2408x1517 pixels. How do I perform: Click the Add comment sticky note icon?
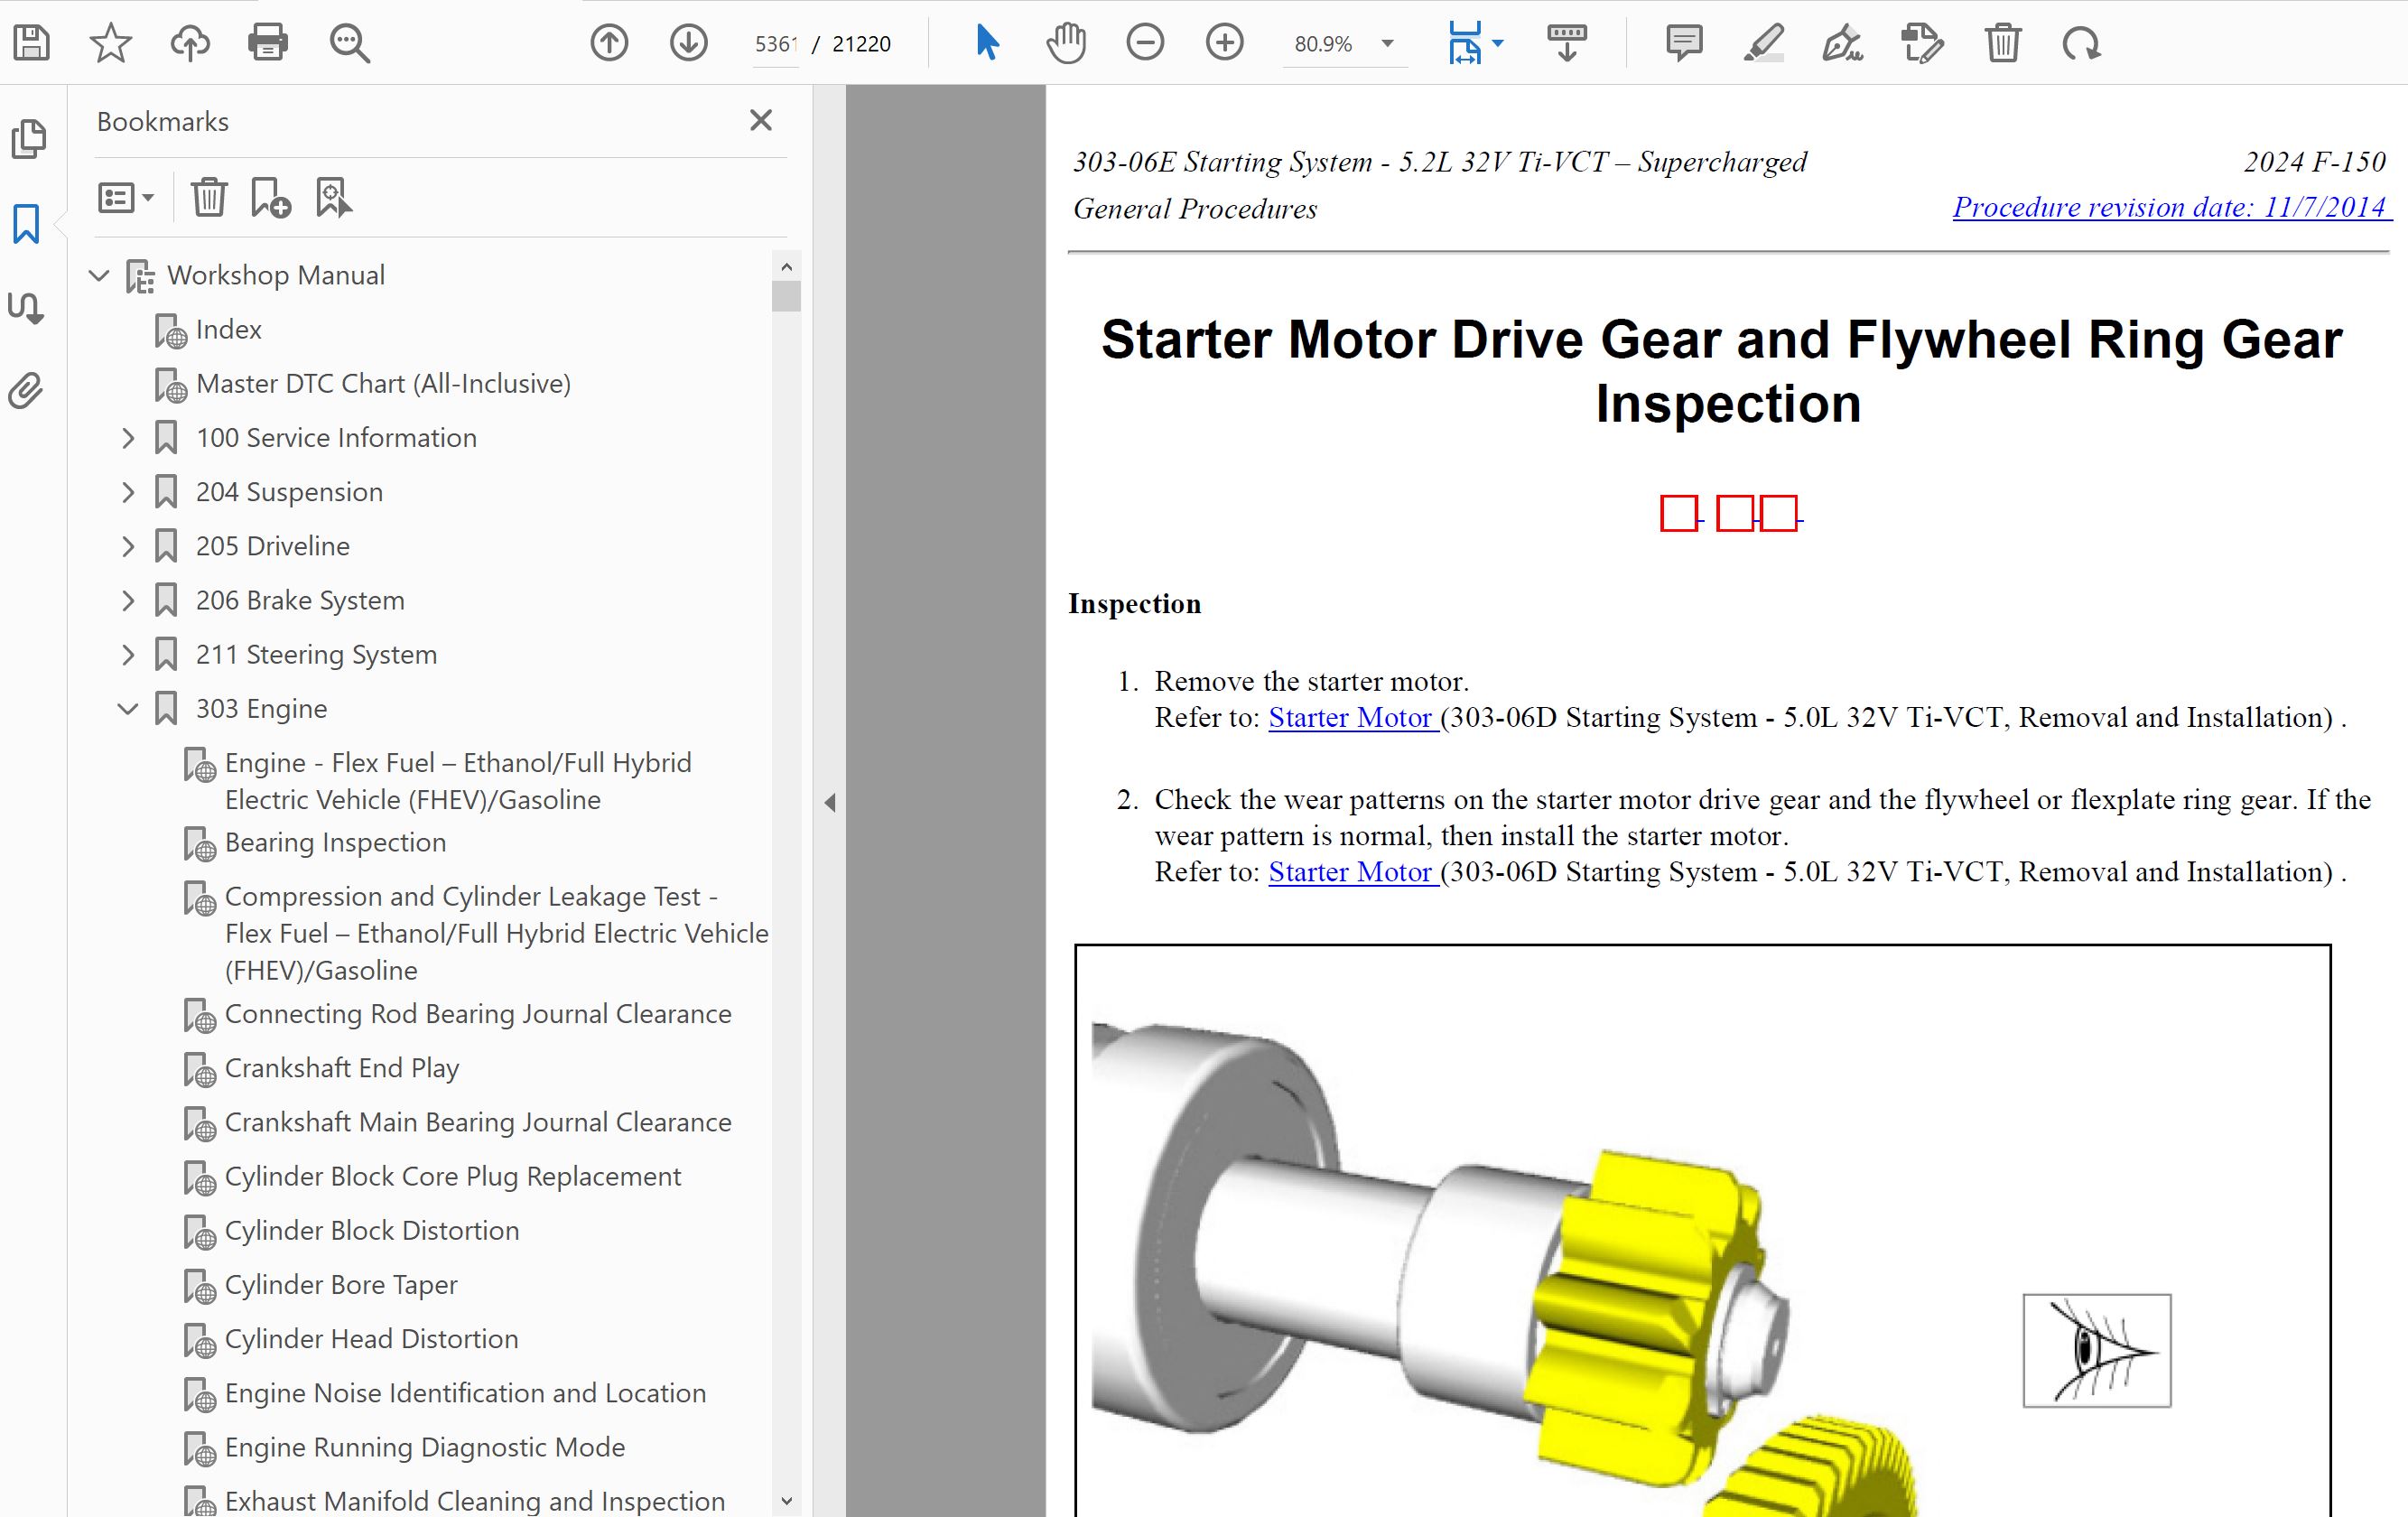point(1684,43)
